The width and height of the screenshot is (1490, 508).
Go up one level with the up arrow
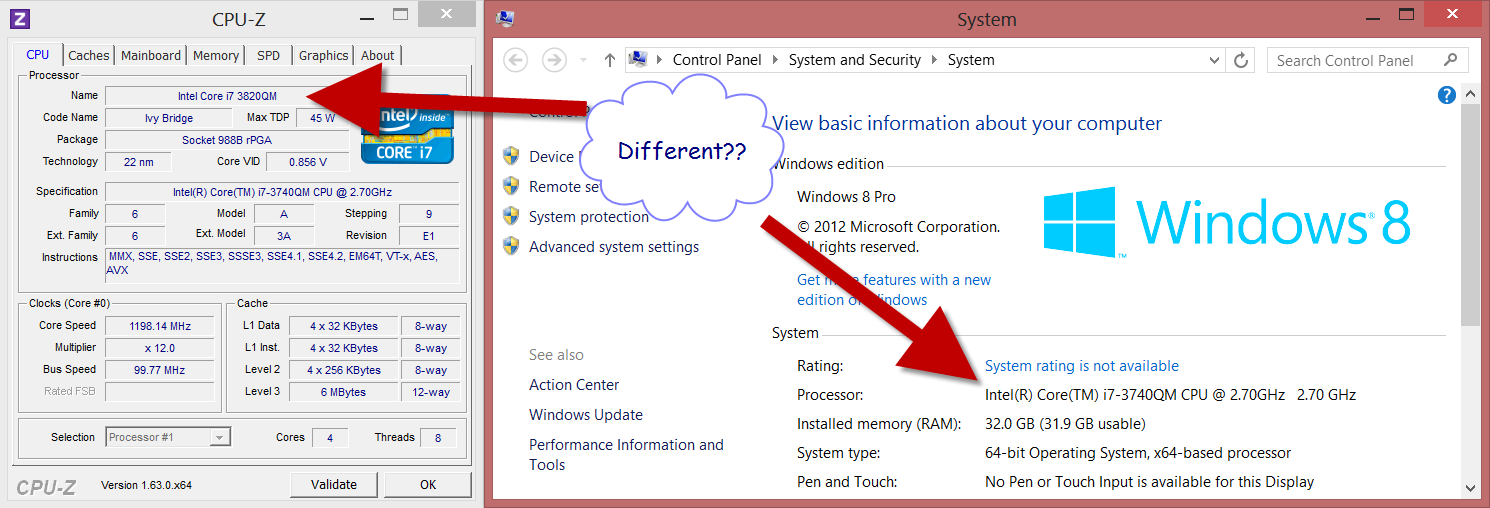pyautogui.click(x=609, y=60)
